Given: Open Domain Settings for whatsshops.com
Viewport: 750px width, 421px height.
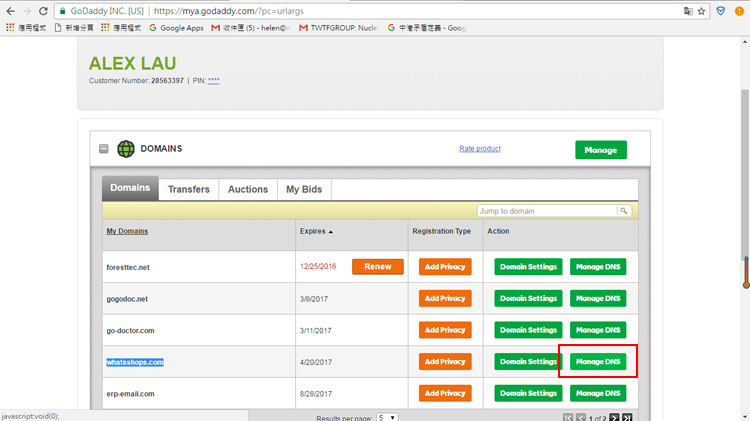Looking at the screenshot, I should pos(529,361).
